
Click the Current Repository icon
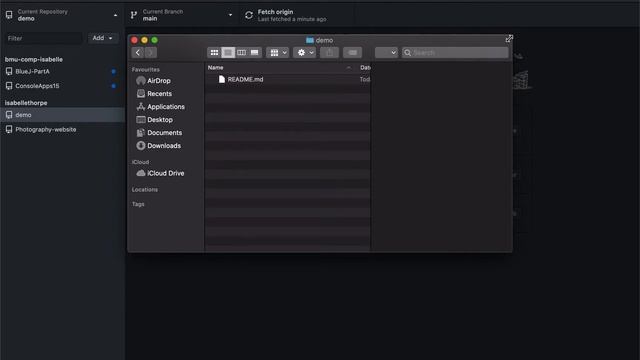click(9, 15)
